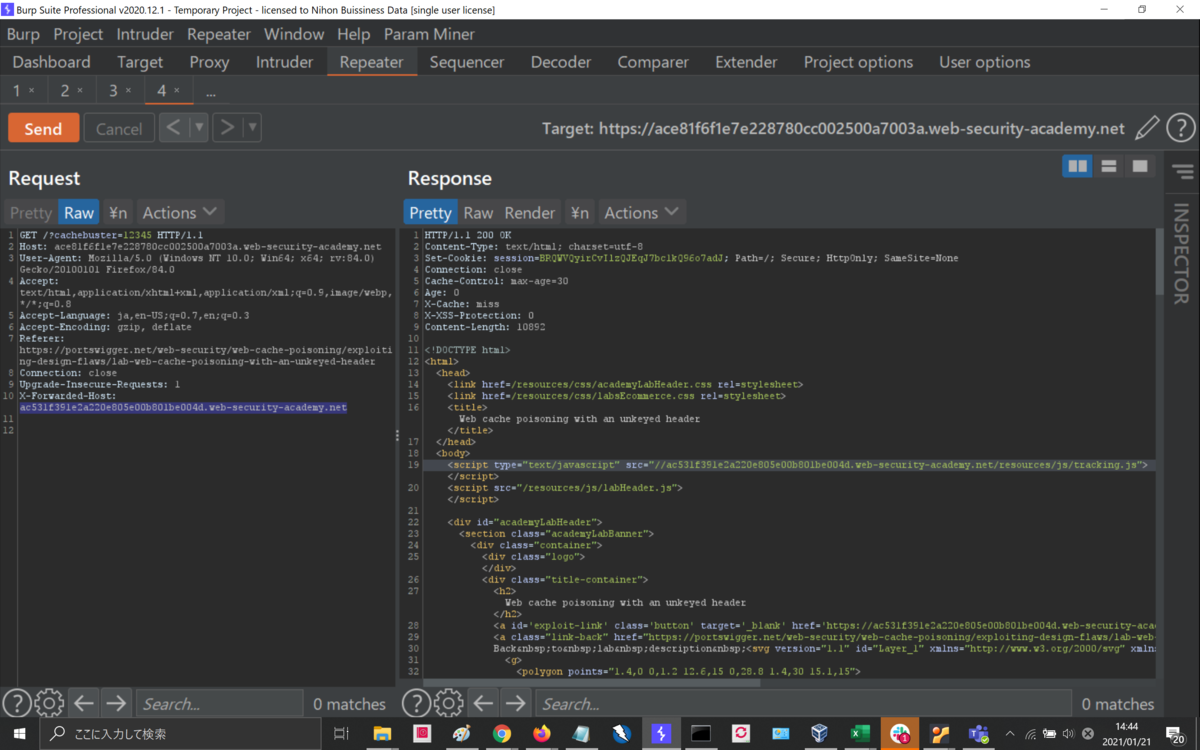Open the Request Actions dropdown

(x=179, y=212)
